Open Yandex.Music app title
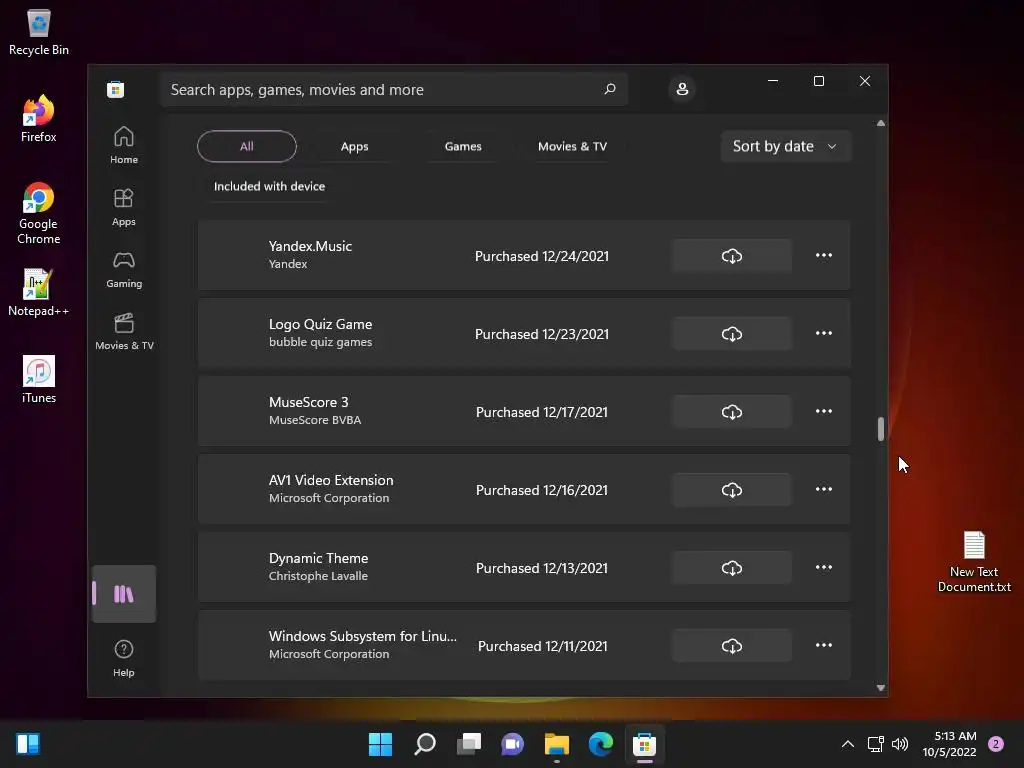1024x768 pixels. point(310,246)
